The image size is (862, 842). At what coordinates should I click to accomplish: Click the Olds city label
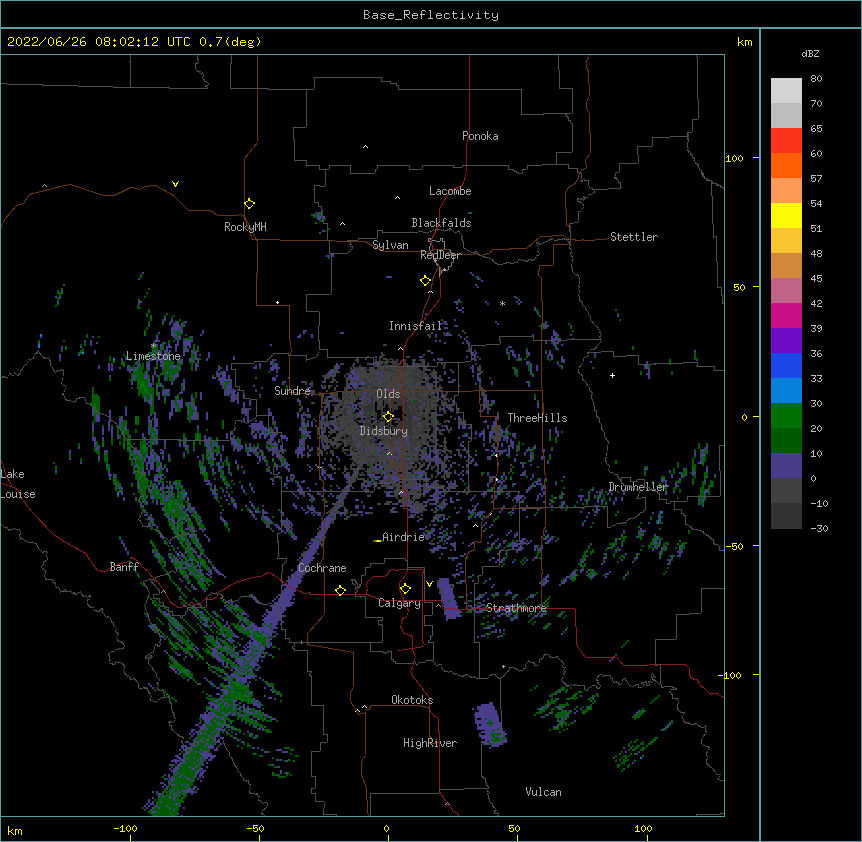tap(388, 394)
